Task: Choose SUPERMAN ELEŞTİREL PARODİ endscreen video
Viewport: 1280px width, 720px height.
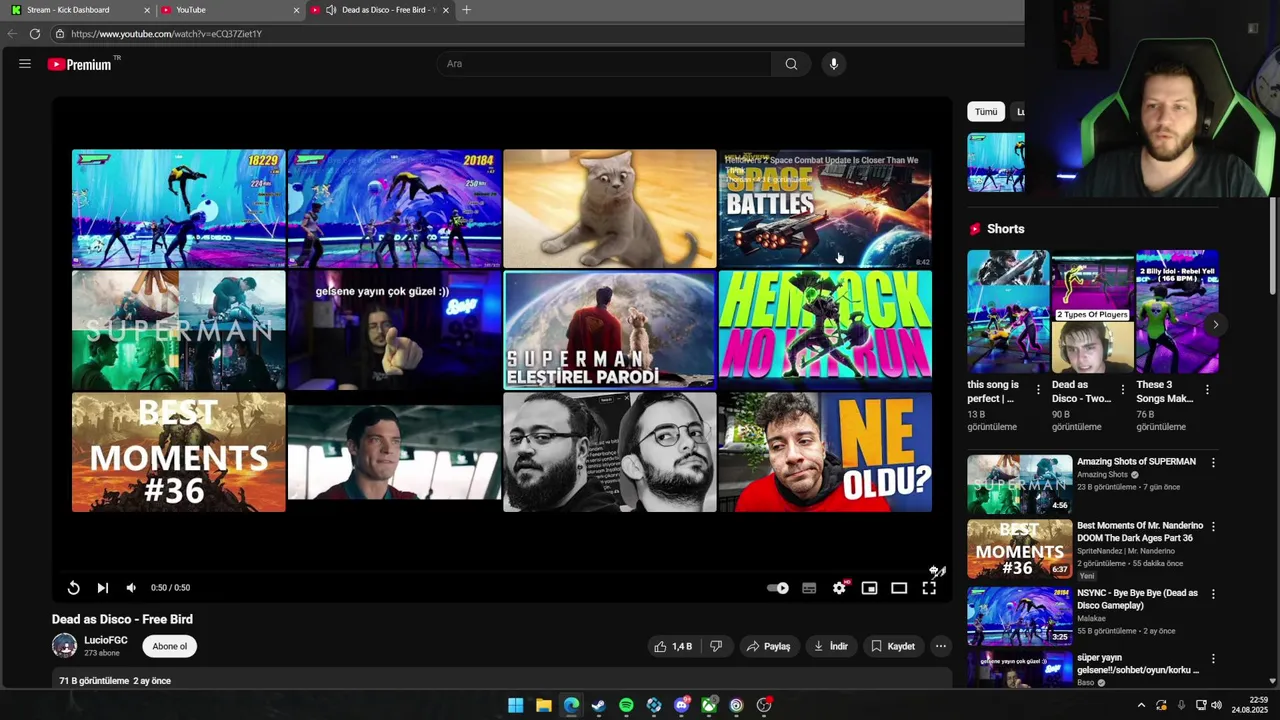Action: click(610, 329)
